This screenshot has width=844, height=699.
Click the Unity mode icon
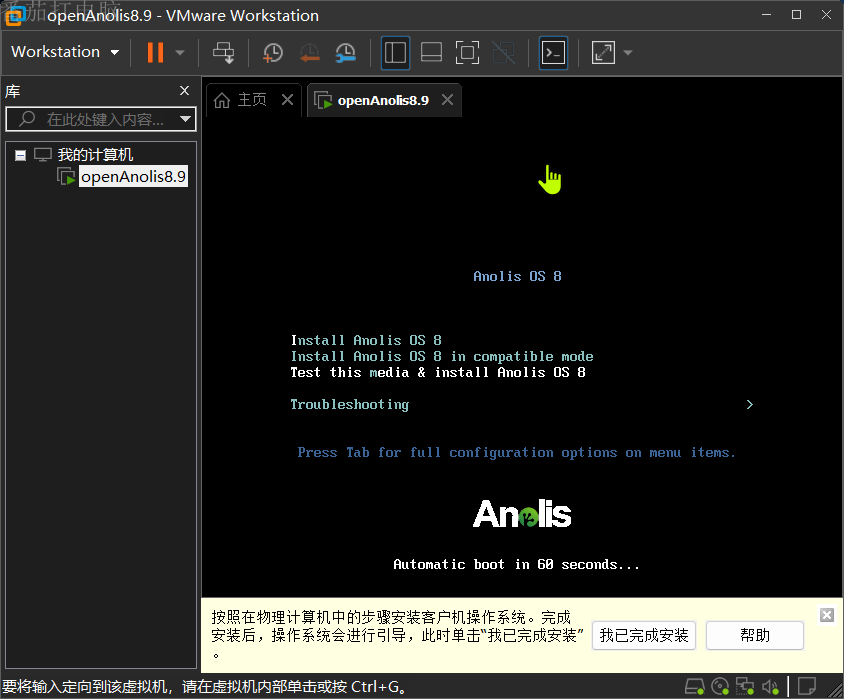tap(504, 53)
